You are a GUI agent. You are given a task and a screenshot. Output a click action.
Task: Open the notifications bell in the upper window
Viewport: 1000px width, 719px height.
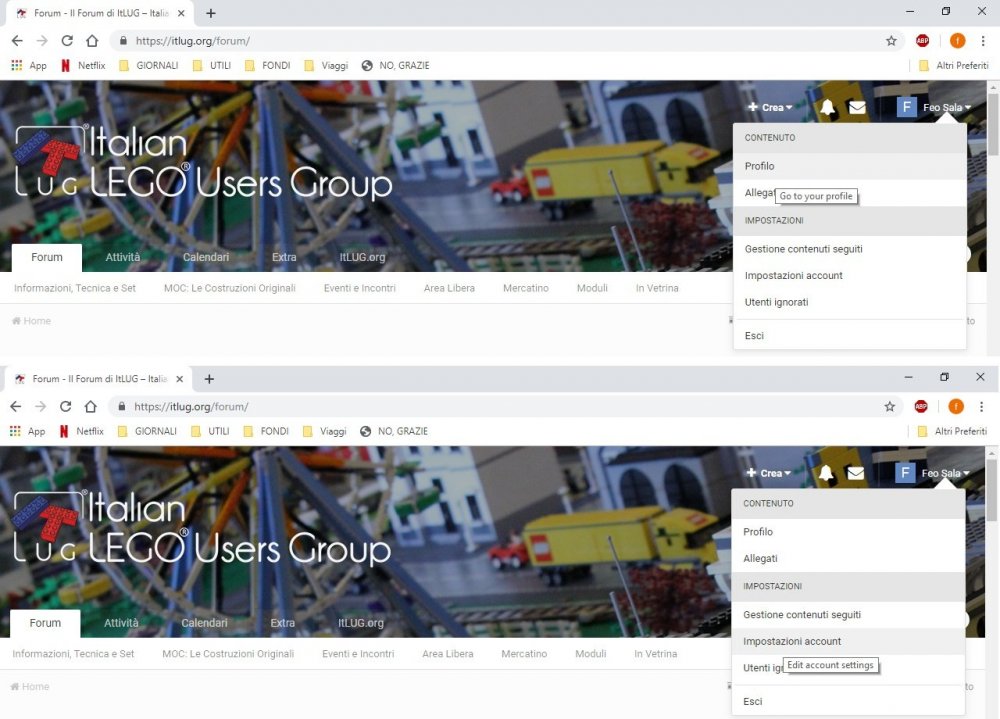click(x=827, y=107)
